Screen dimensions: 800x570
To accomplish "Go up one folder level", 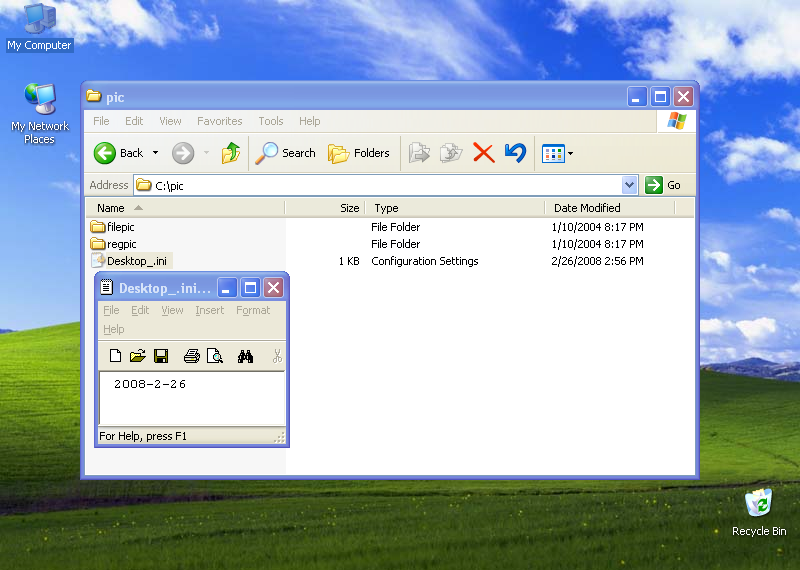I will [231, 153].
